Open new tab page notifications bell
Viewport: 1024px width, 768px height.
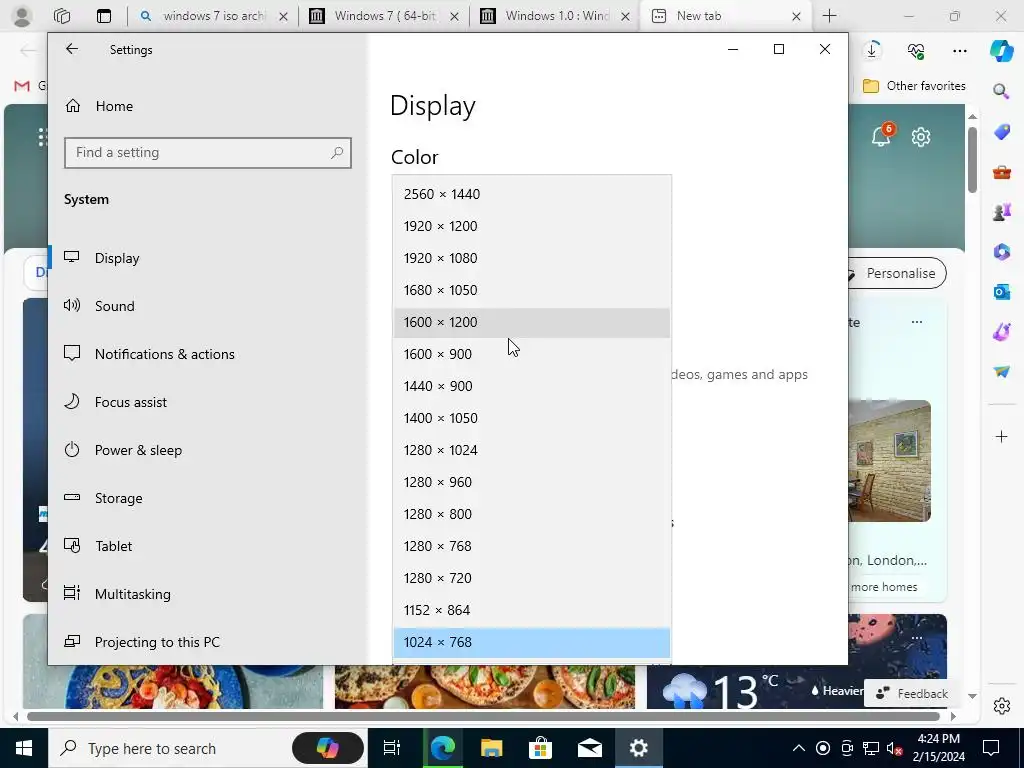coord(882,136)
